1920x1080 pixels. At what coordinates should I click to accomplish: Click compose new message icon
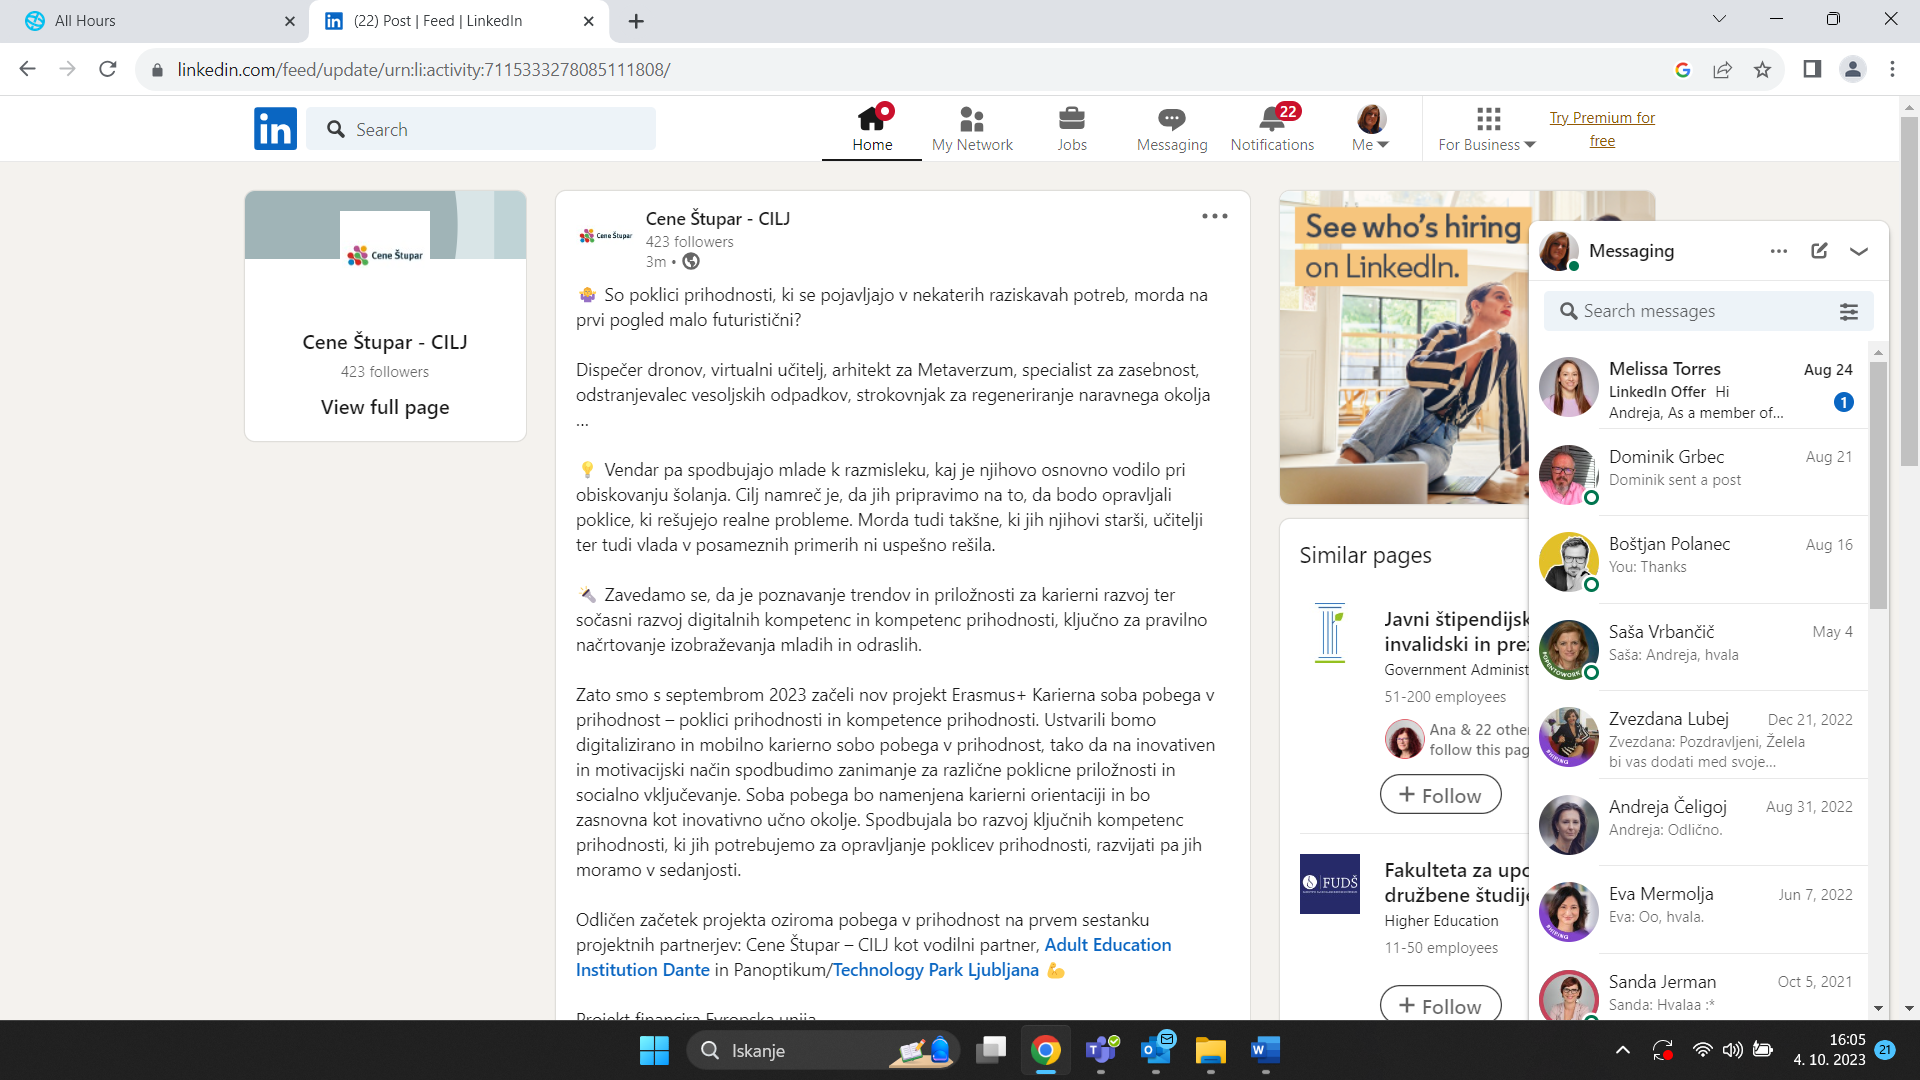(x=1819, y=251)
